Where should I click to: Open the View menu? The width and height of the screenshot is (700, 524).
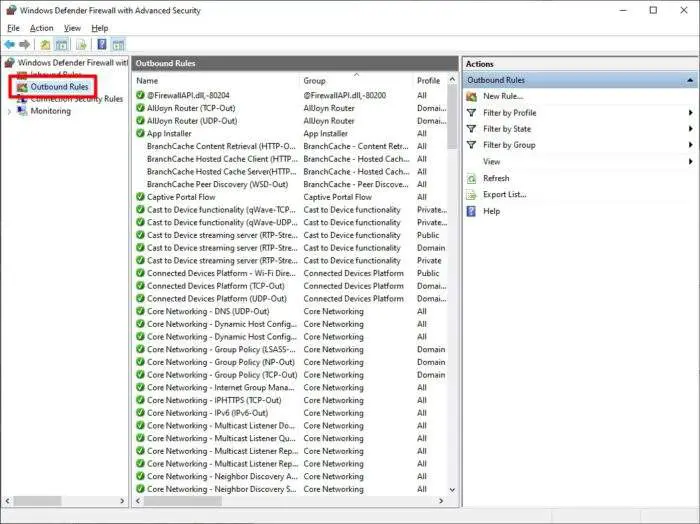pos(72,28)
